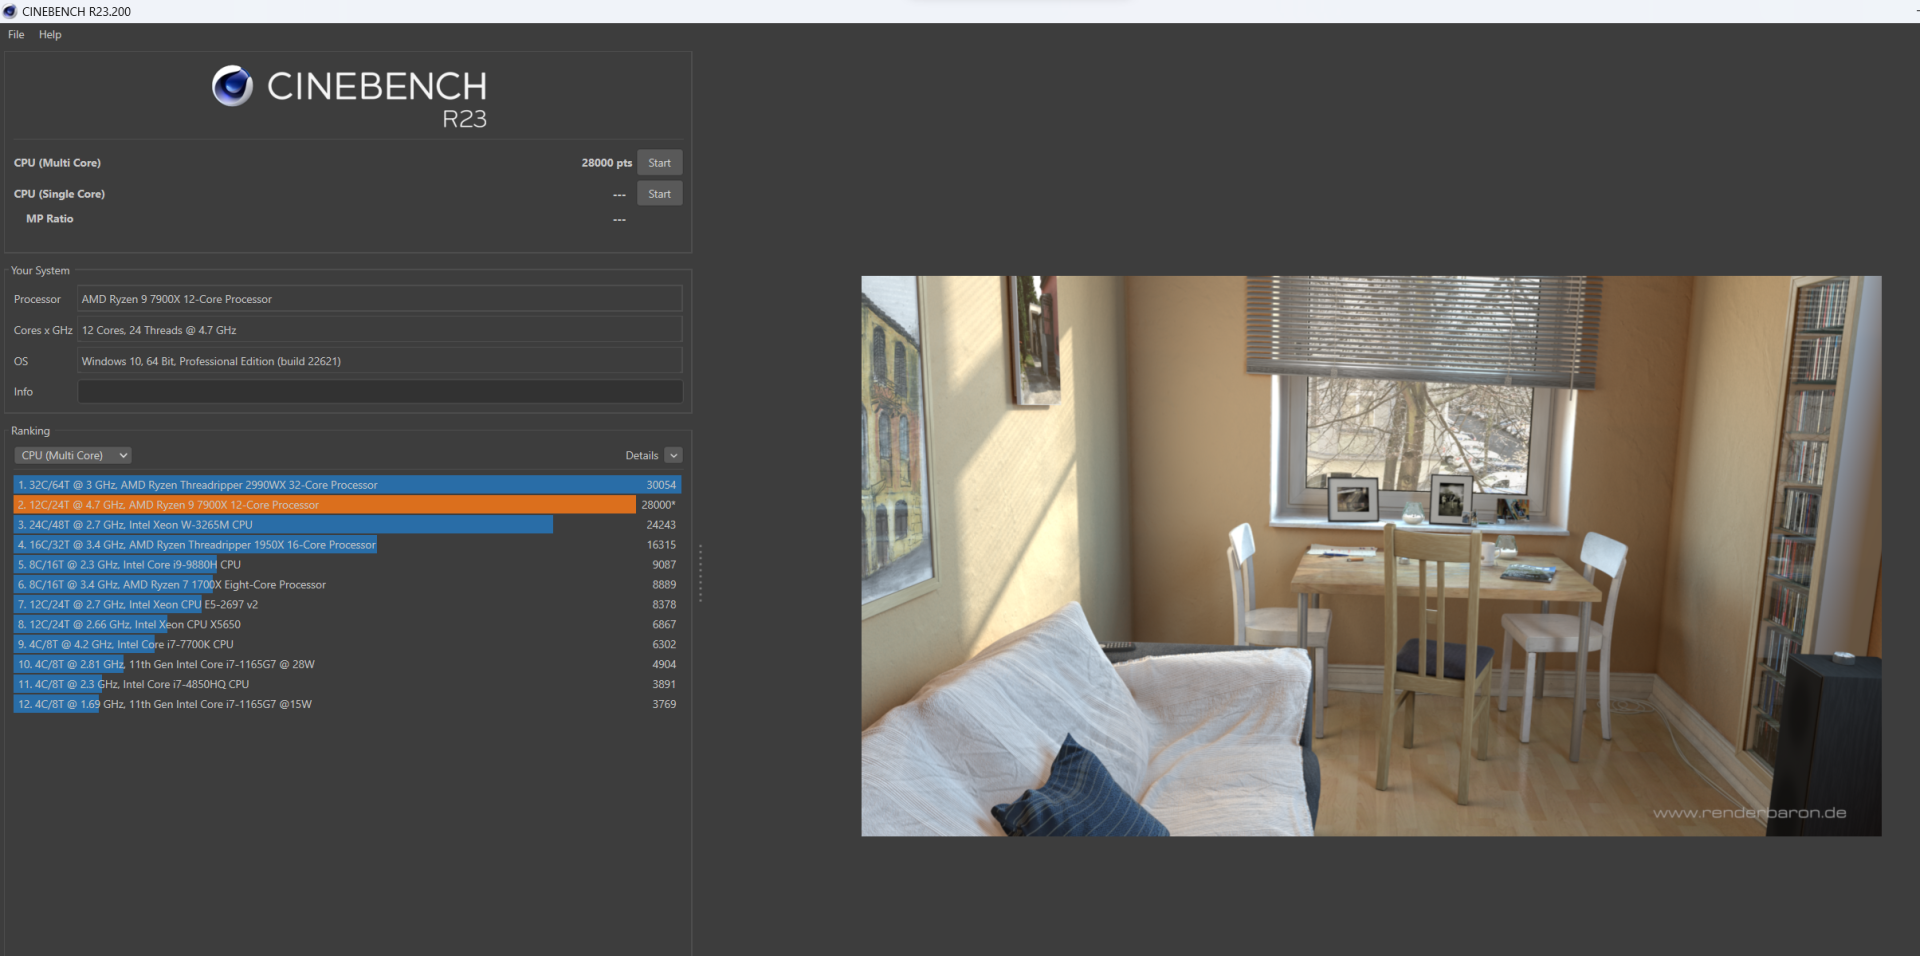Select the i7-1165G7 @ 28W ranking row

[348, 665]
